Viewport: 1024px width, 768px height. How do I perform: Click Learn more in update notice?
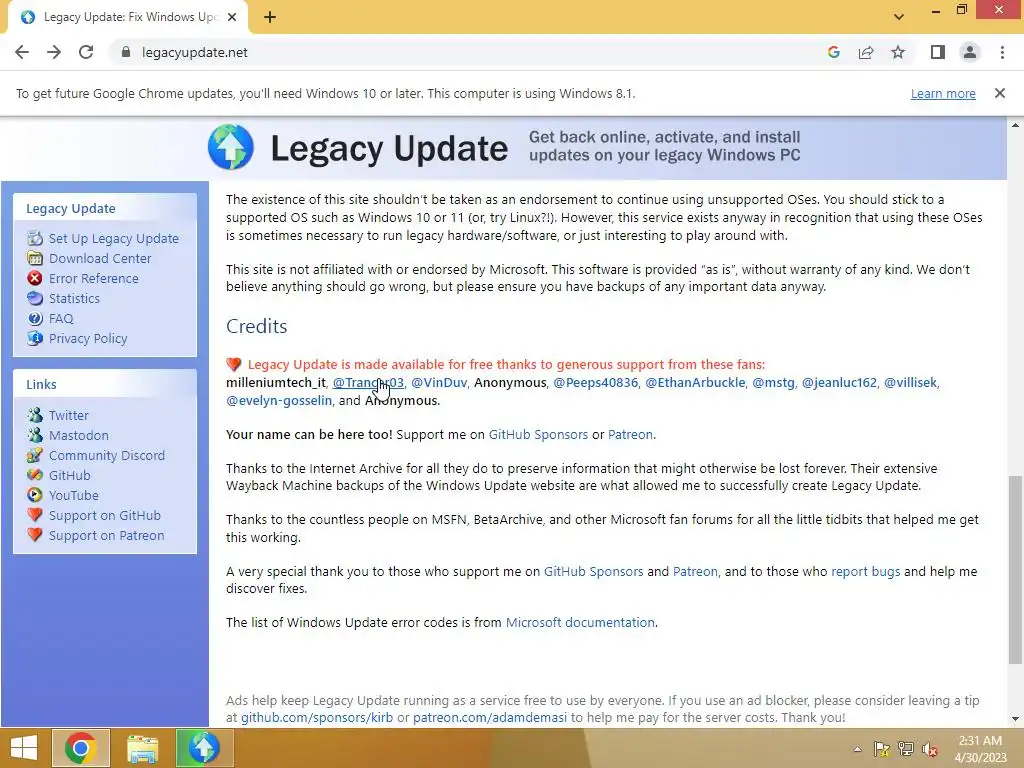pyautogui.click(x=943, y=93)
